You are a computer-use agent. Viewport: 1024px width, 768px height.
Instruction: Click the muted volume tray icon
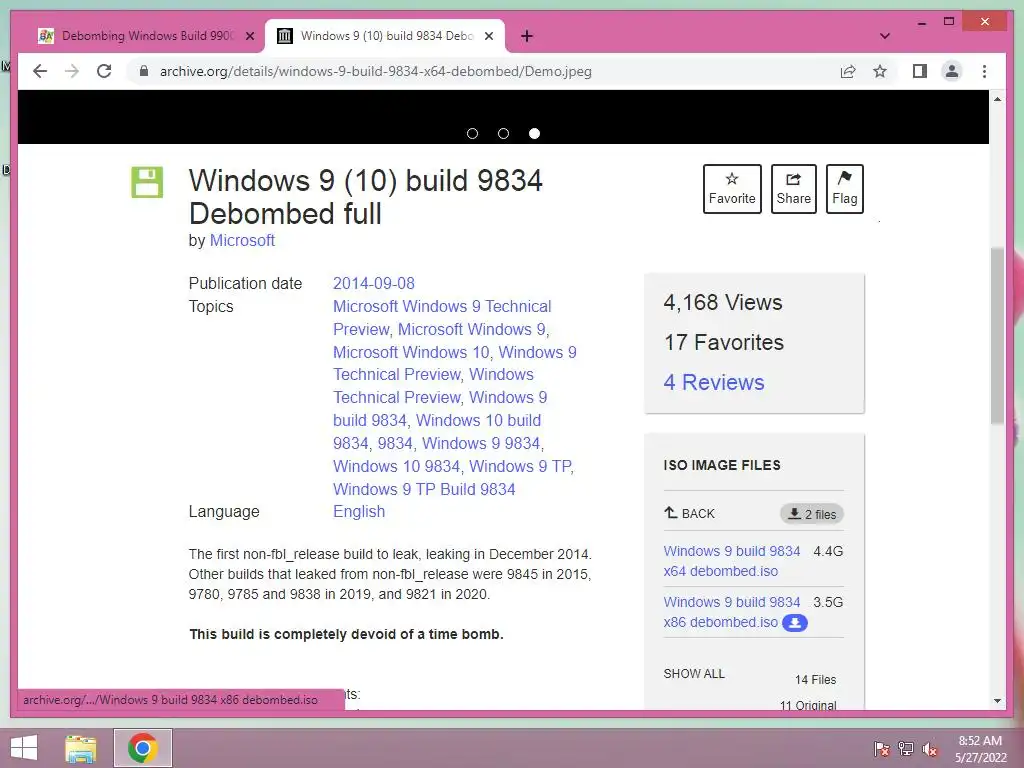pos(930,748)
